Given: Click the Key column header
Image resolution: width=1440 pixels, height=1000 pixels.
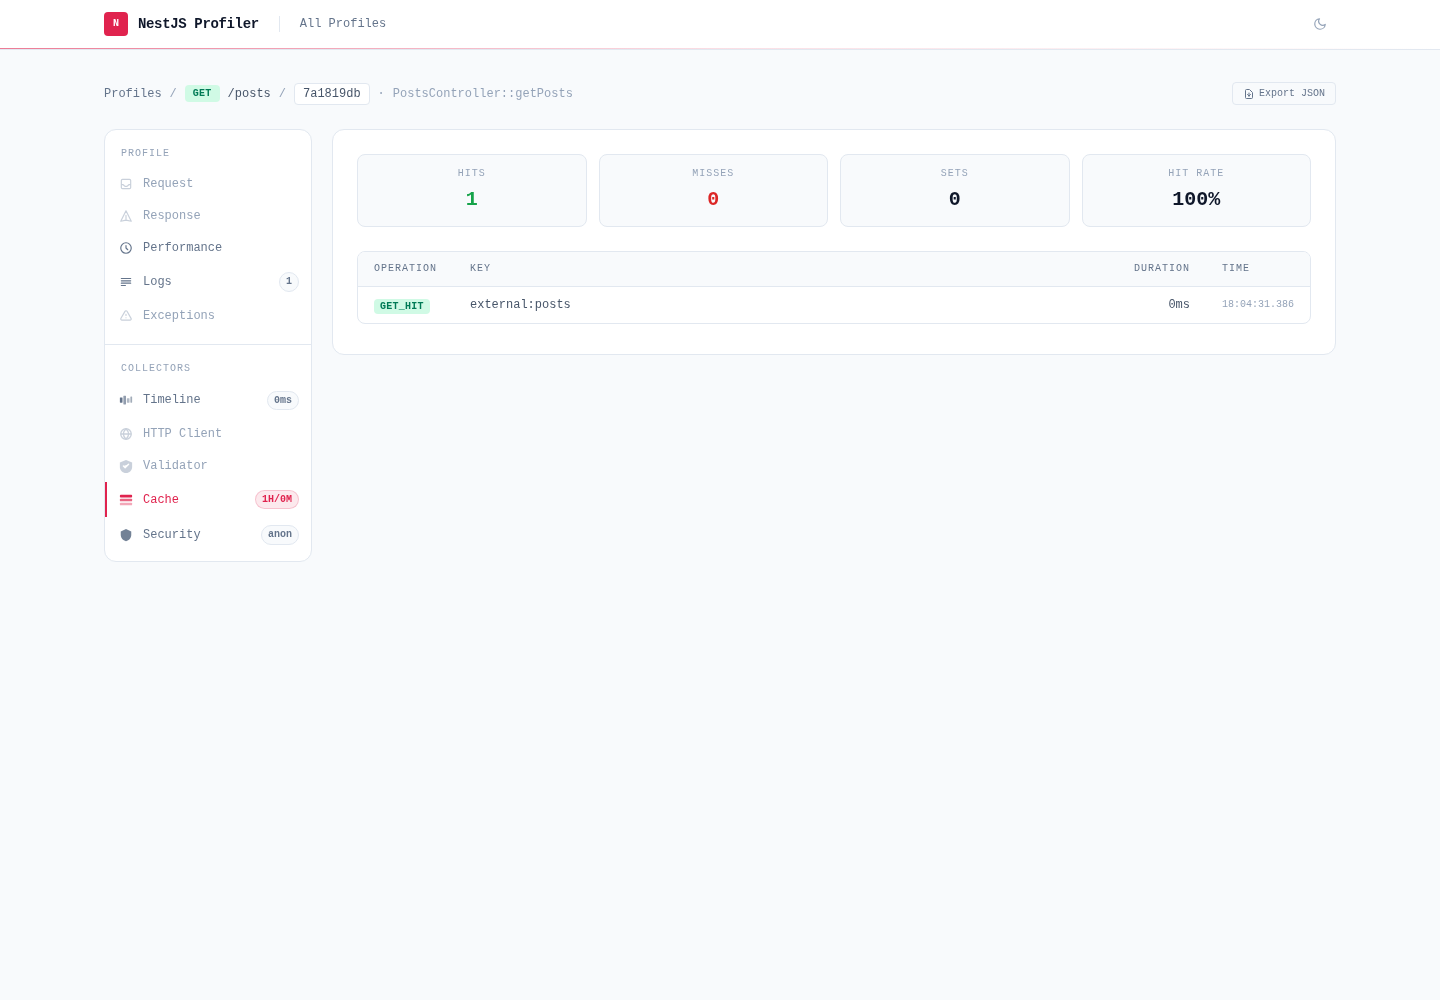Looking at the screenshot, I should [480, 269].
